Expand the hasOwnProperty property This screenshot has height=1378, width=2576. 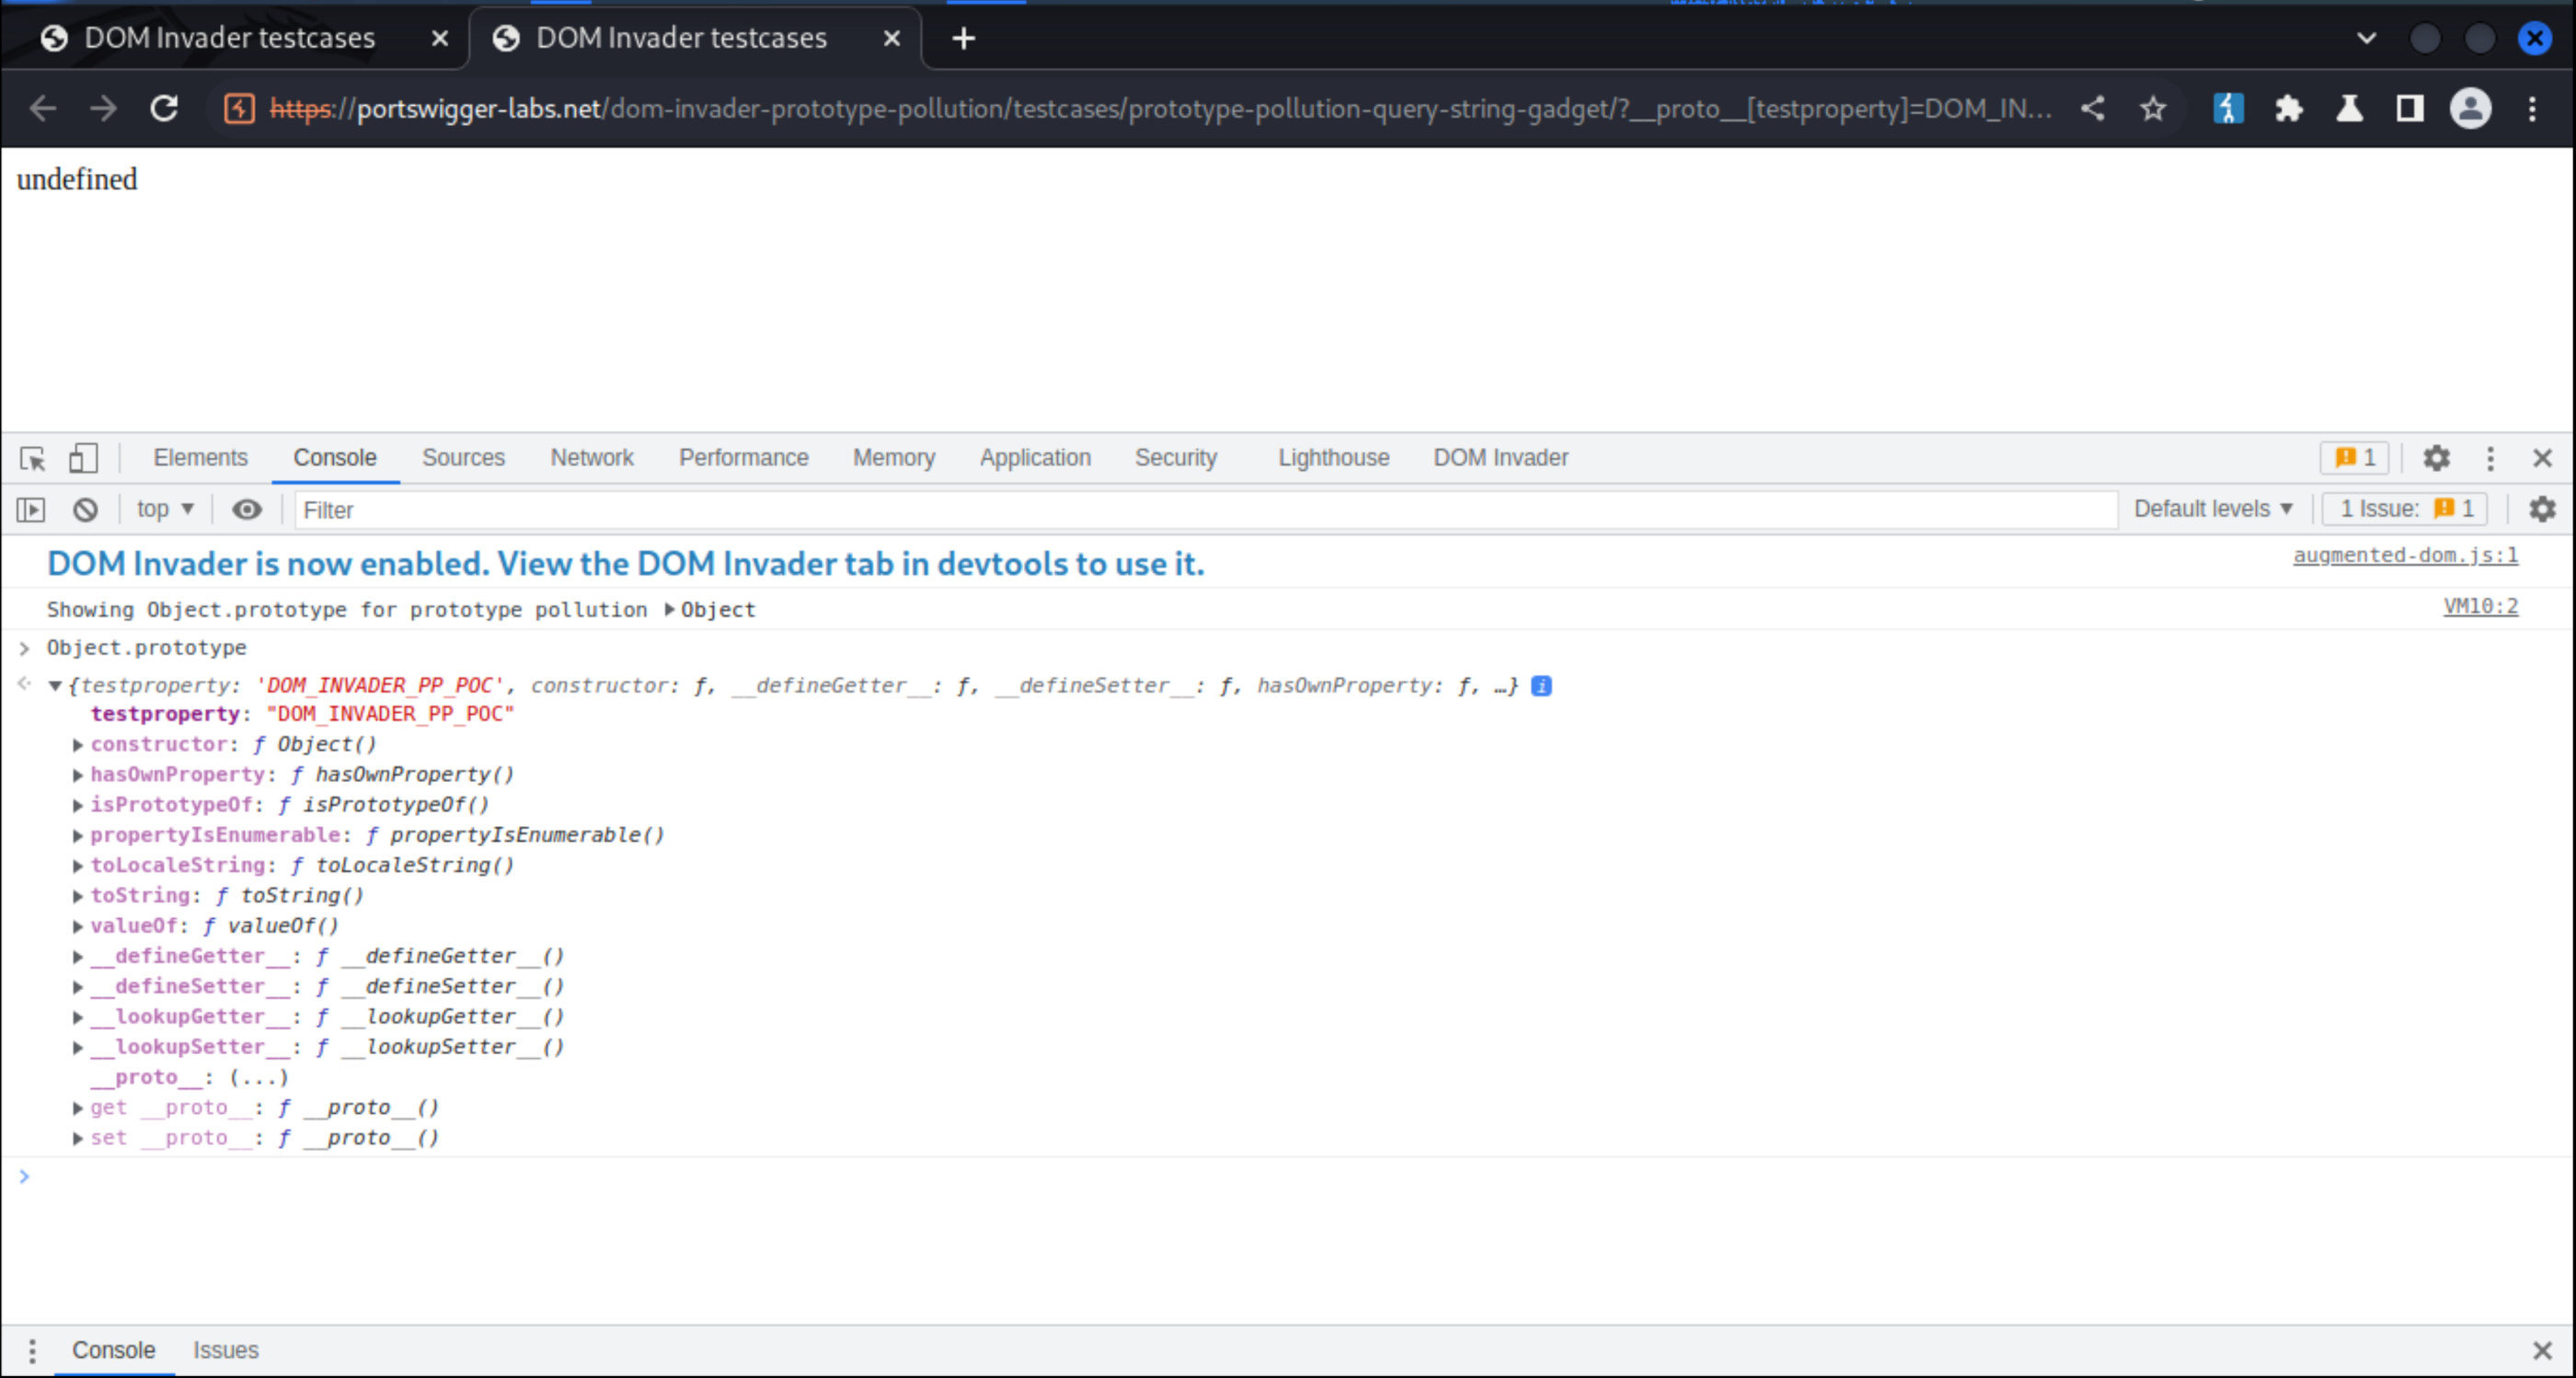77,775
